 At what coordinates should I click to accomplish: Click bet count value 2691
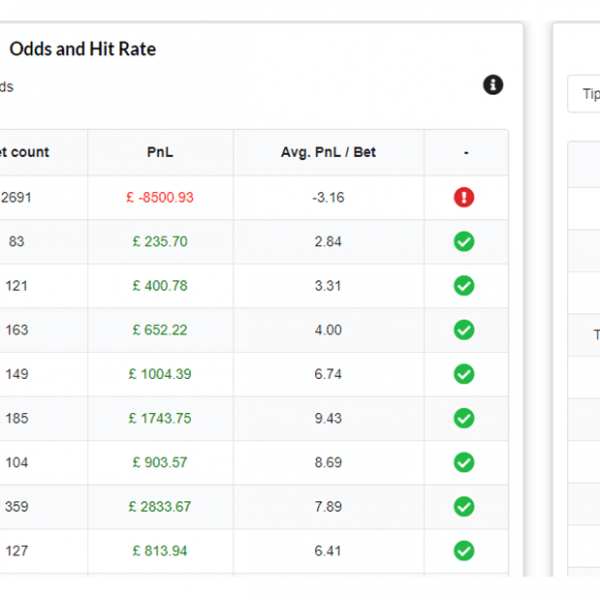click(x=16, y=197)
